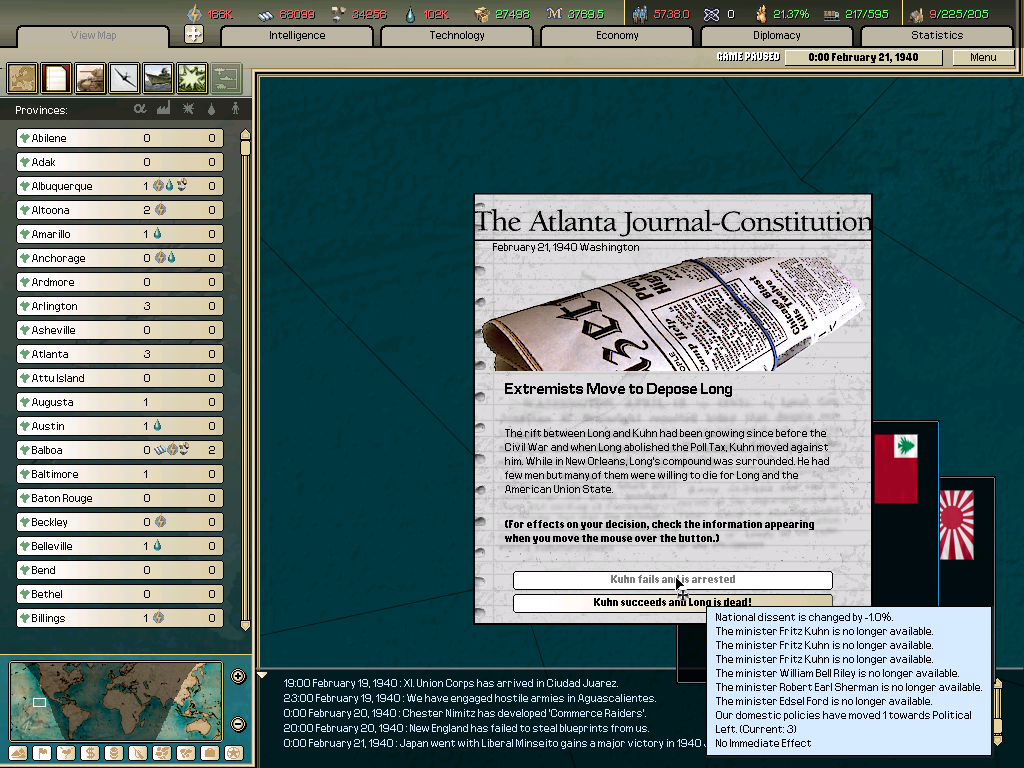Select the star mapmode icon beside the minimap

coord(232,753)
